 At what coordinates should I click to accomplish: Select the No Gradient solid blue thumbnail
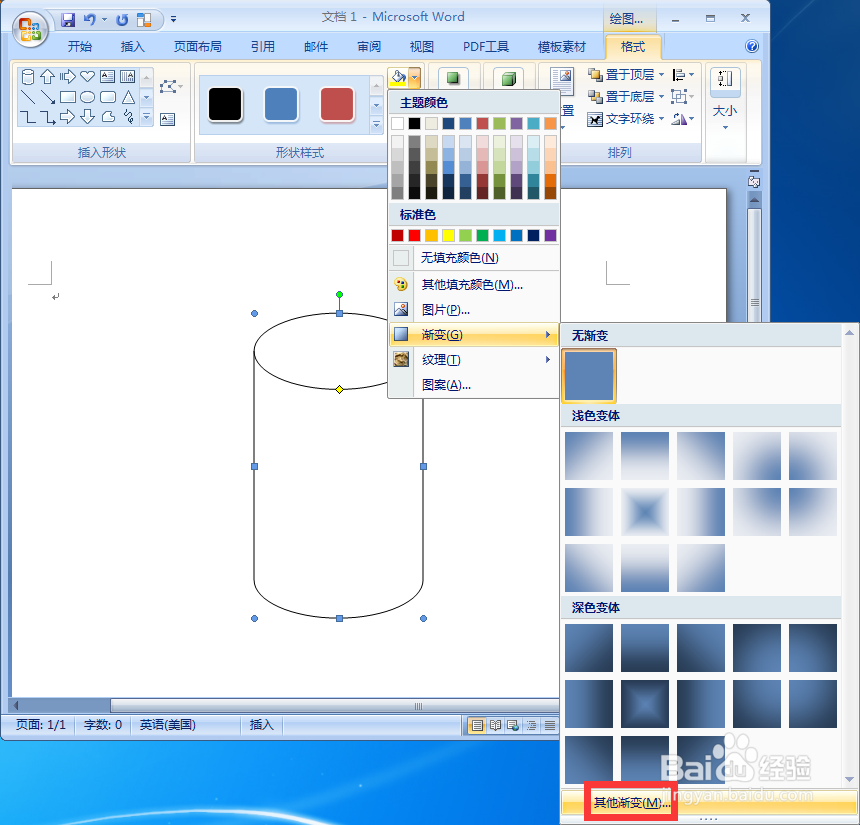(589, 376)
